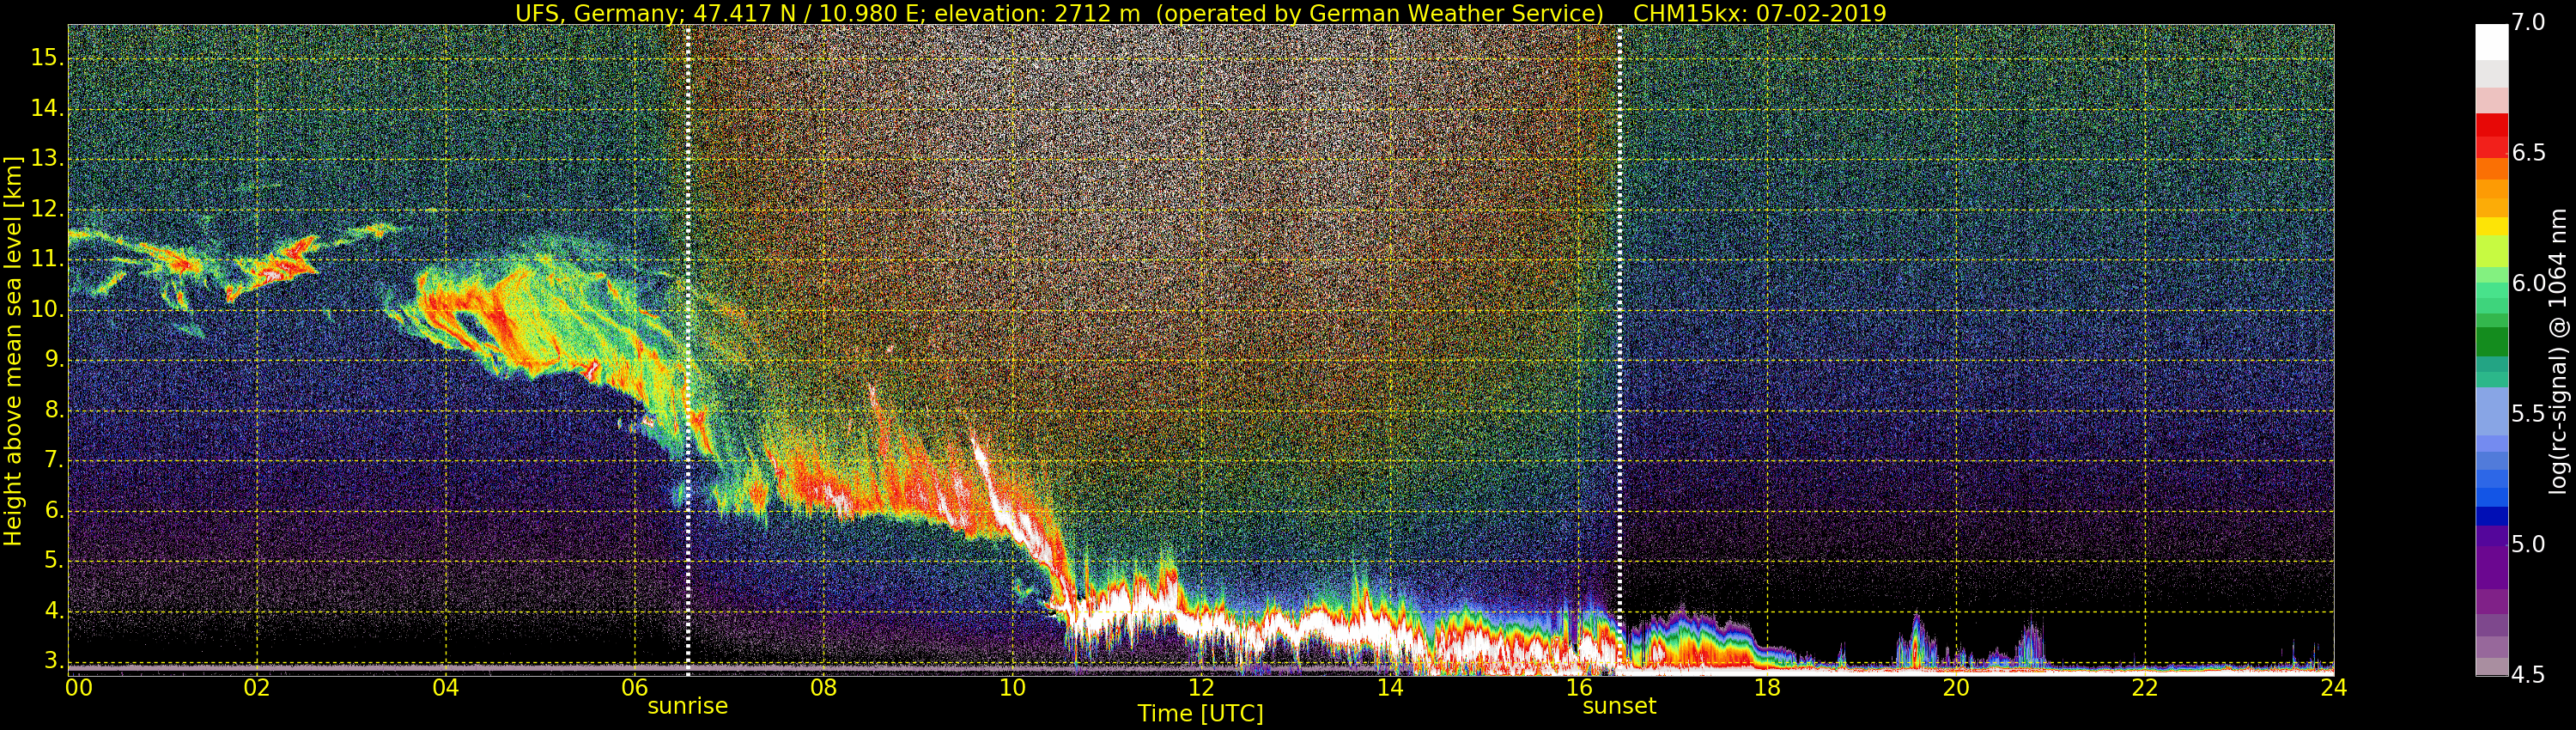This screenshot has height=730, width=2576.
Task: Click the plot title beginning 'UFS, Germany'
Action: click(1200, 13)
